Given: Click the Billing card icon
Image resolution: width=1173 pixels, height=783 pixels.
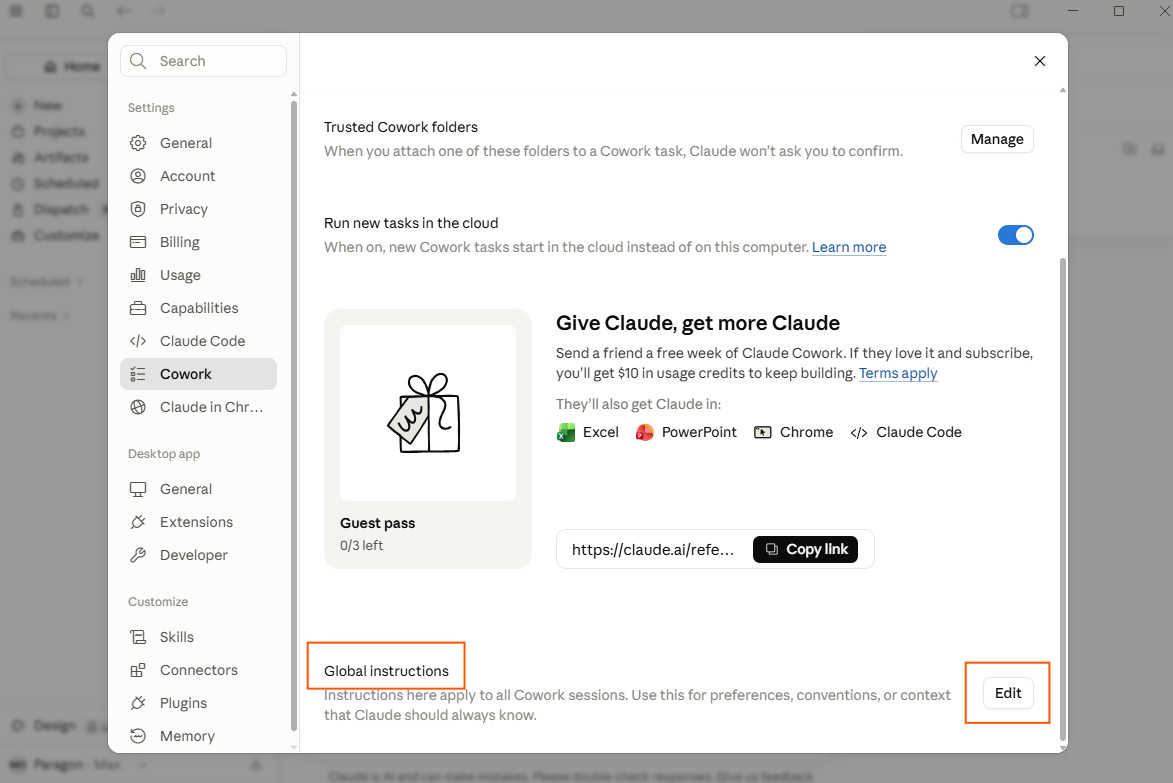Looking at the screenshot, I should coord(138,242).
